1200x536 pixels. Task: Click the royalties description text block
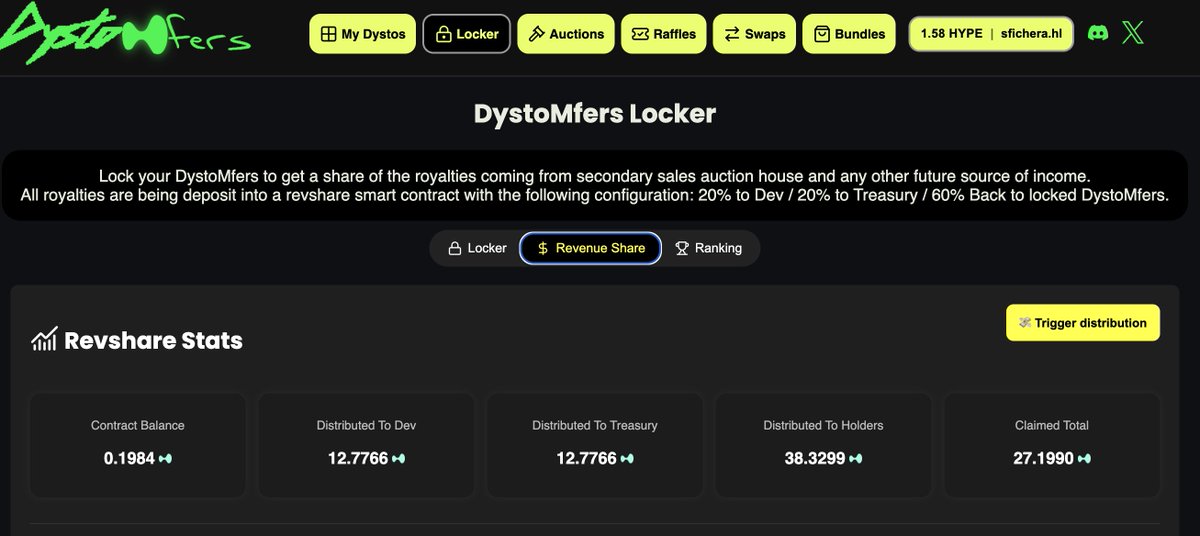pyautogui.click(x=594, y=185)
